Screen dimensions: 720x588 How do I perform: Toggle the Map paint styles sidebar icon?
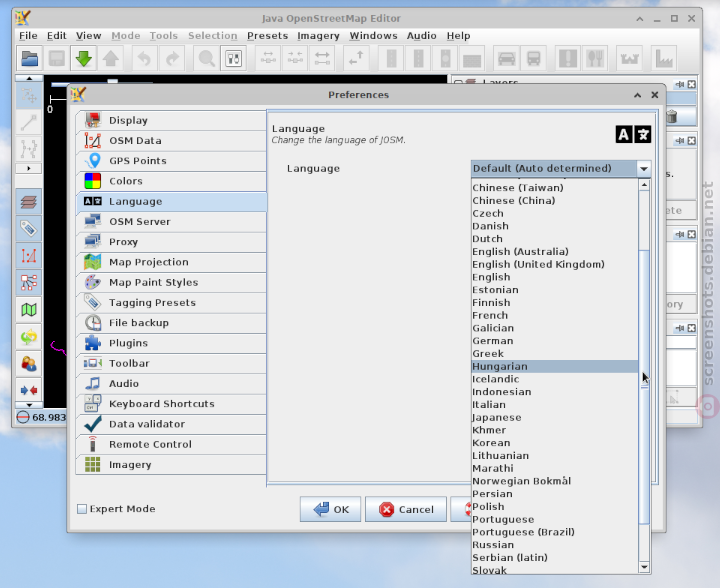tap(28, 310)
